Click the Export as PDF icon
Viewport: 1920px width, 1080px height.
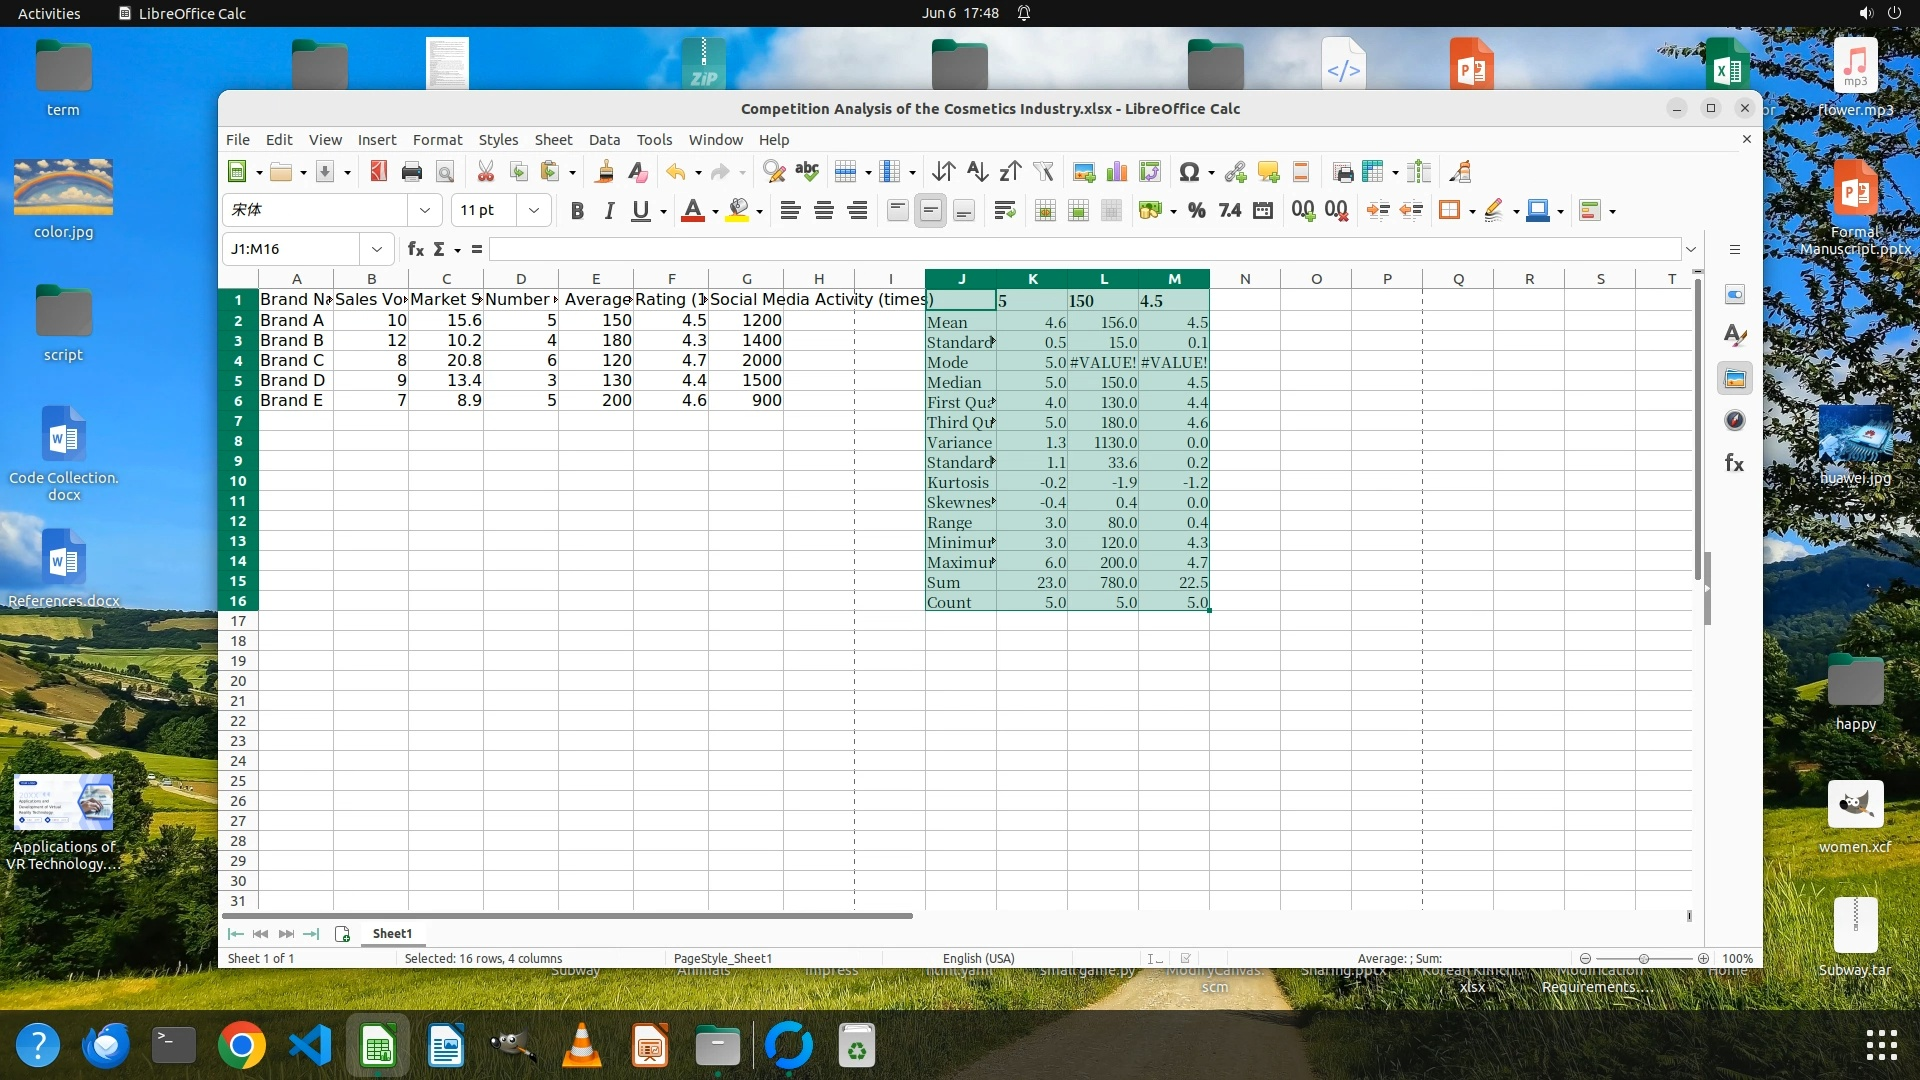coord(378,172)
